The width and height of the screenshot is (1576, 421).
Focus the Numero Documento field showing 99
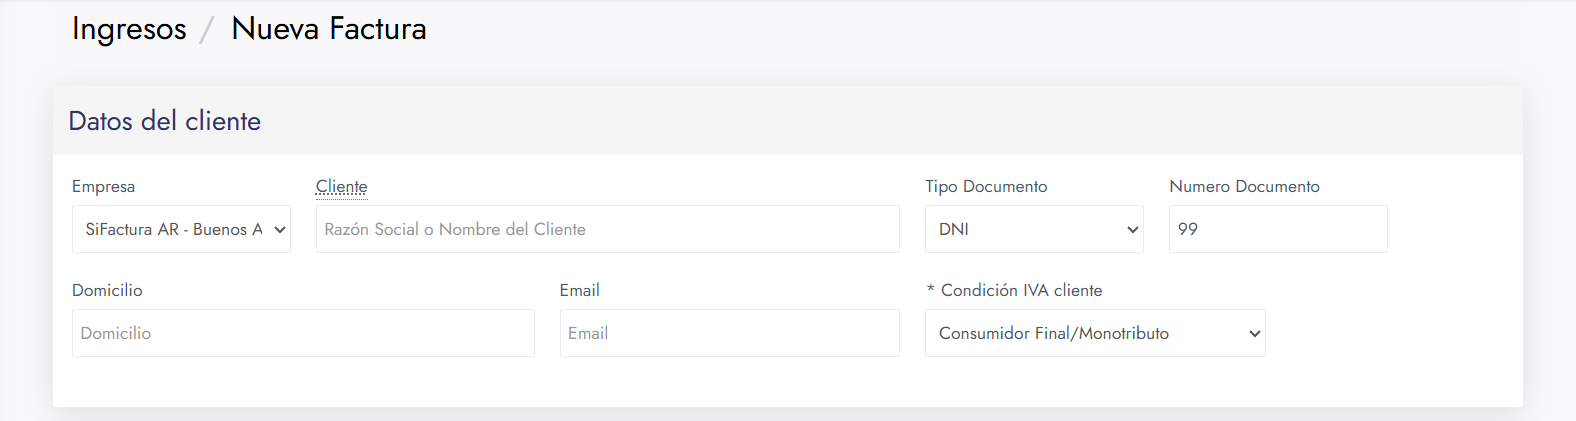(x=1278, y=229)
